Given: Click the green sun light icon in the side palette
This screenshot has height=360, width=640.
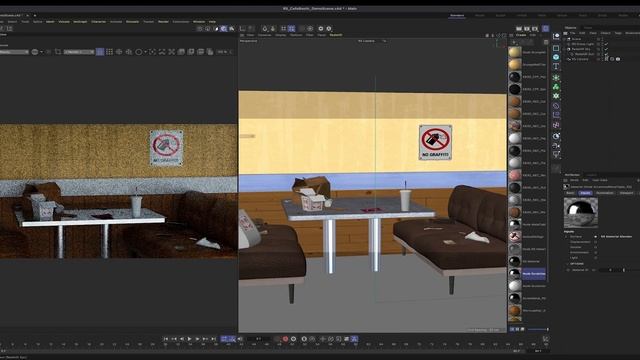Looking at the screenshot, I should coord(556,77).
